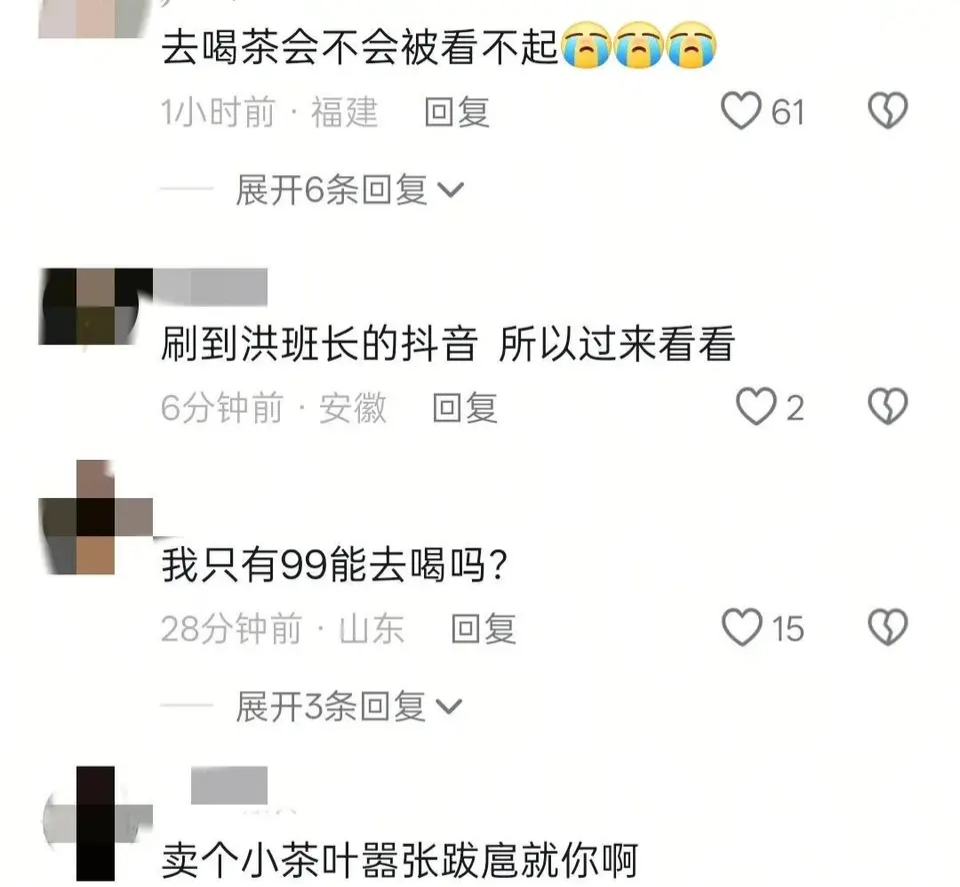Expand the 3 replies thread (展开3条回复)
The height and width of the screenshot is (887, 960).
tap(349, 706)
